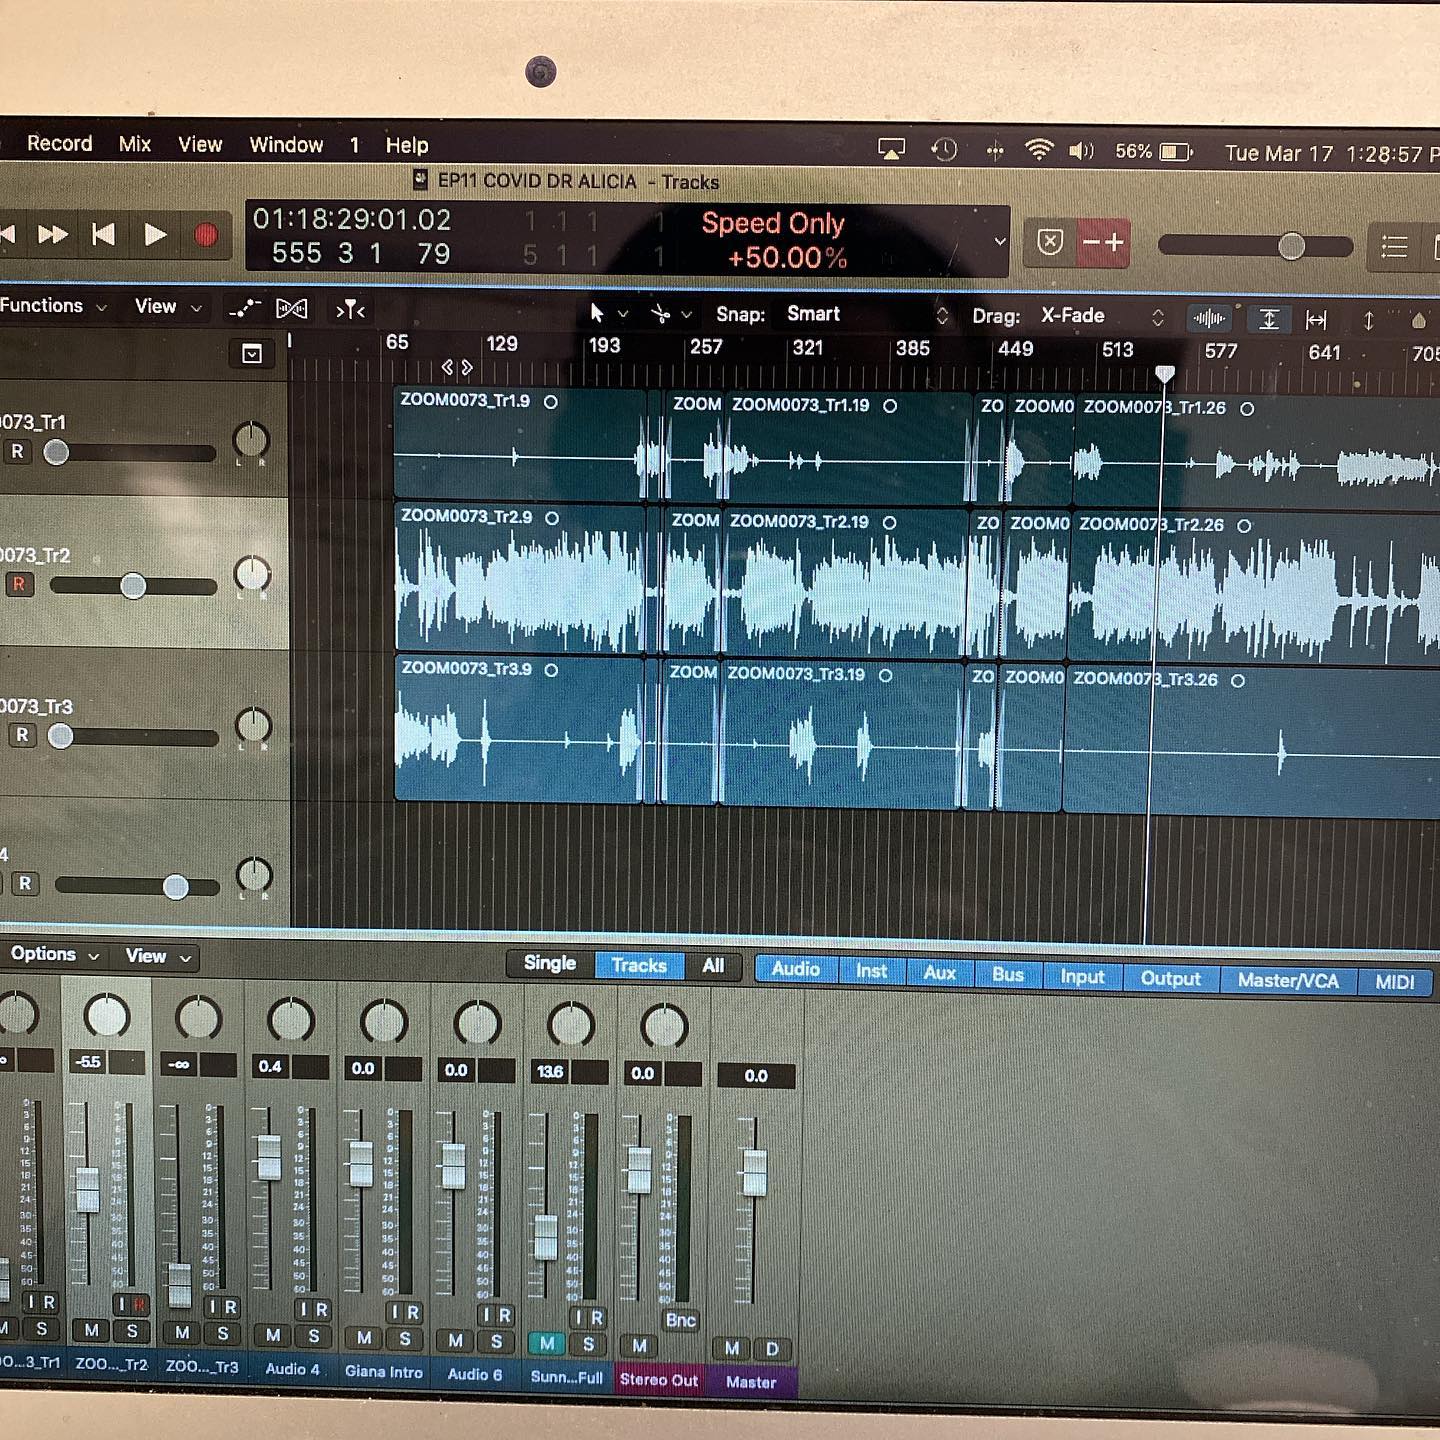
Task: Toggle the waveform zoom icon
Action: (x=1209, y=319)
